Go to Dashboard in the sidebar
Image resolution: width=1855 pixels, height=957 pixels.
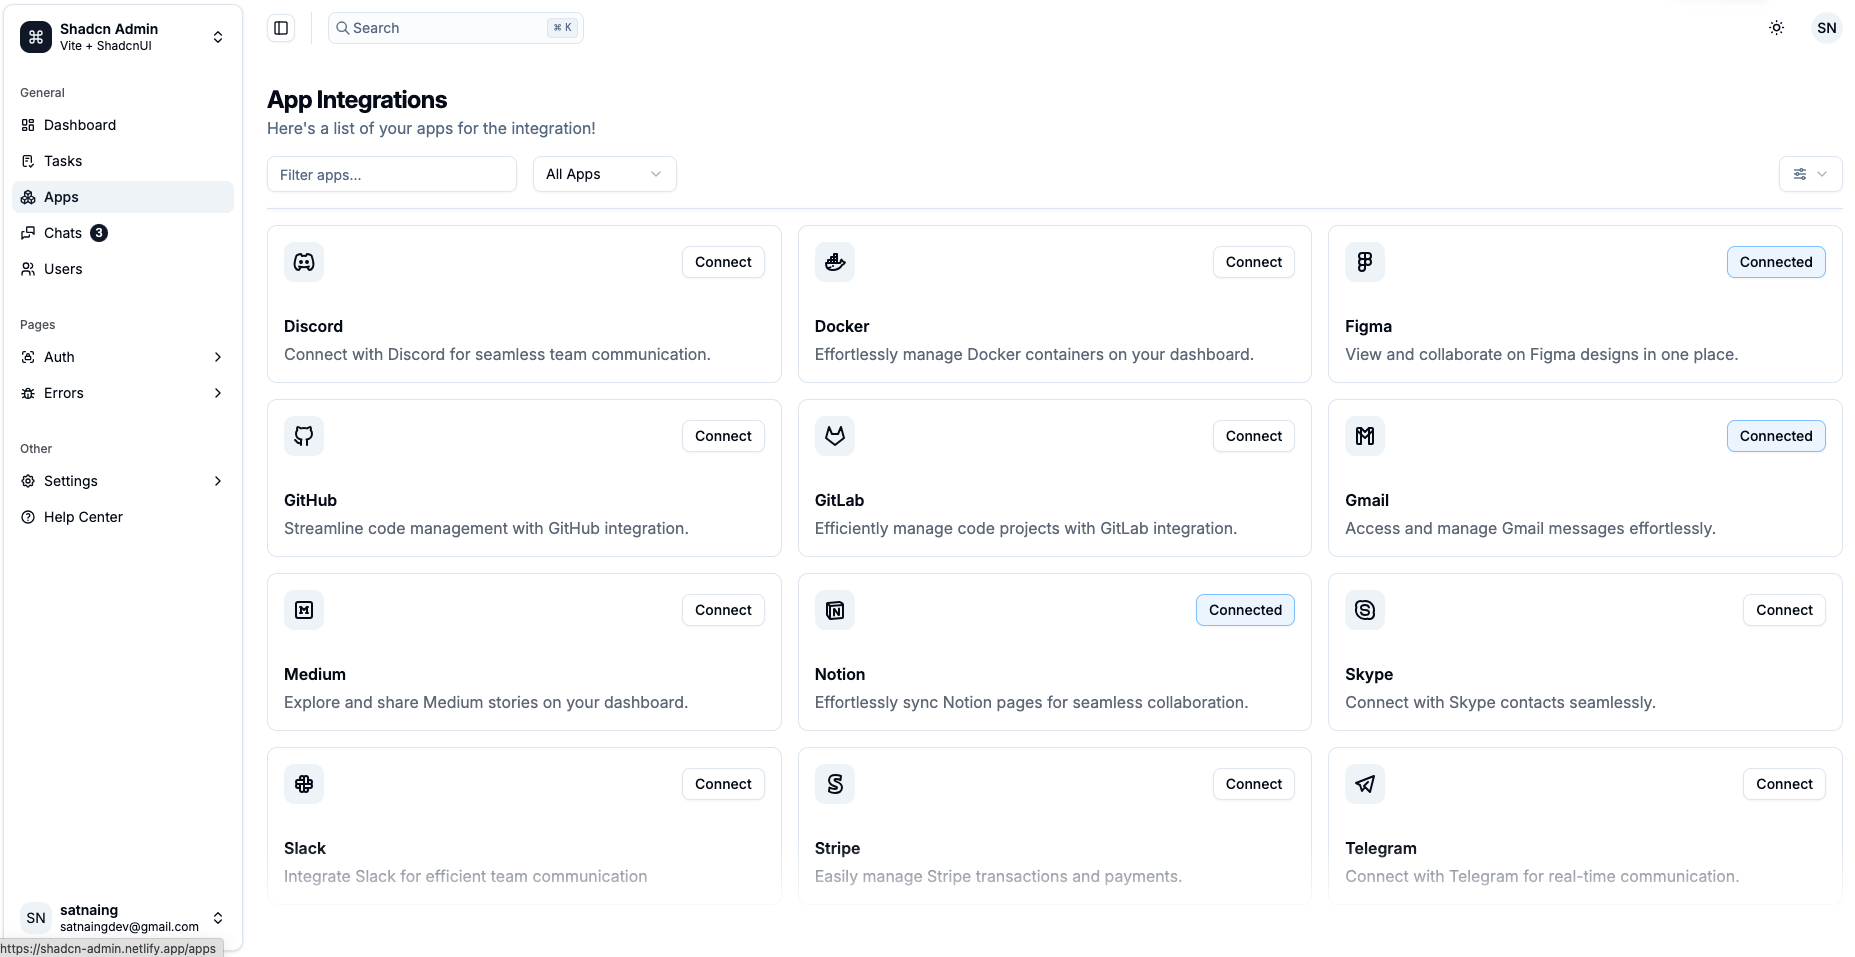tap(80, 125)
